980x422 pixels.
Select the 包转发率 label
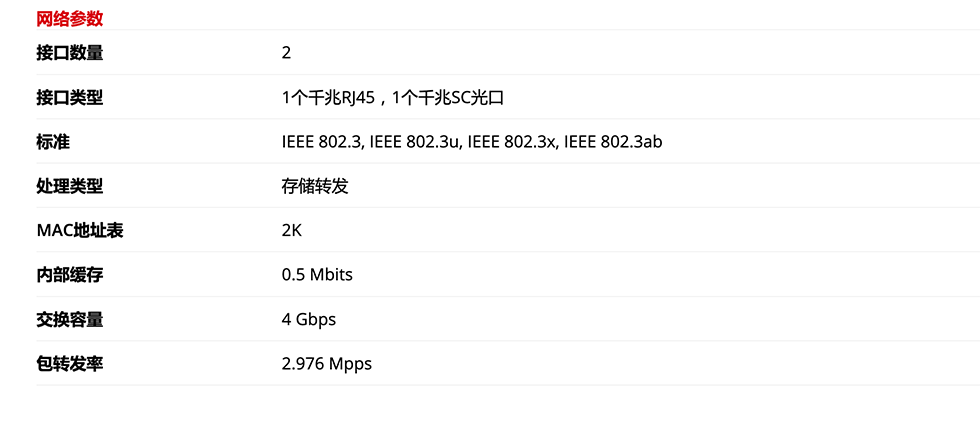69,364
